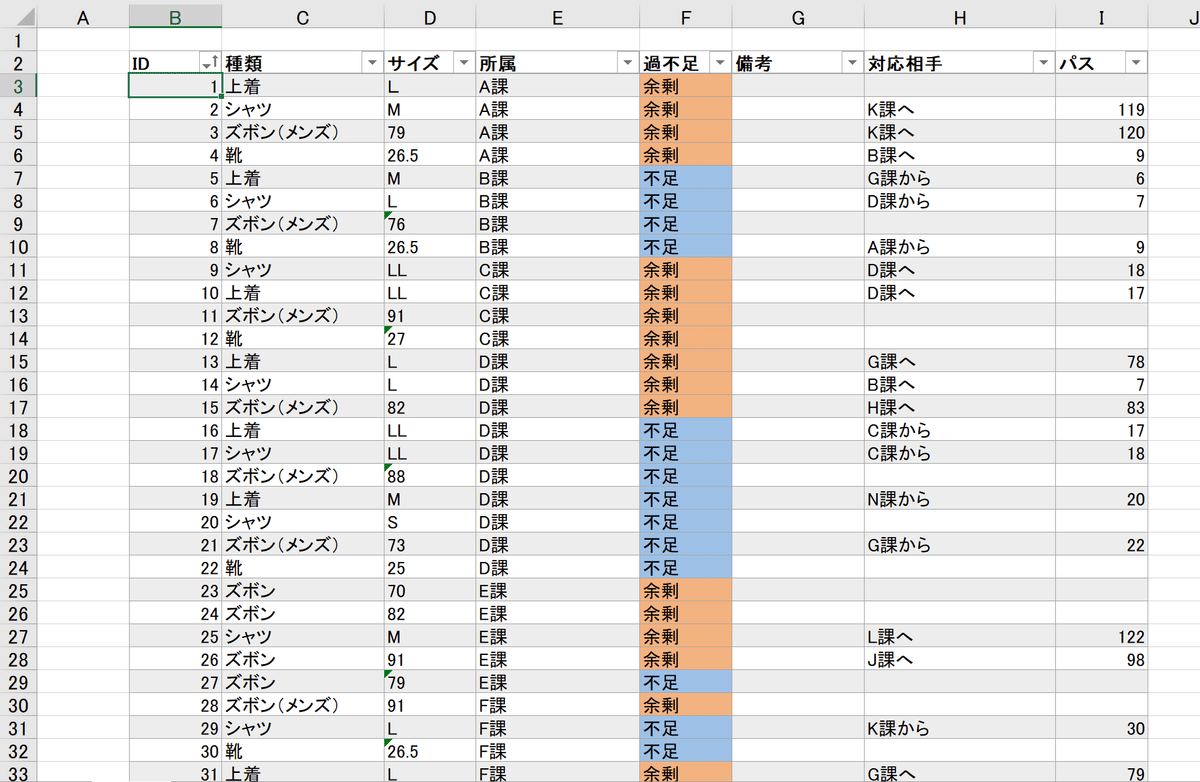The image size is (1200, 782).
Task: Select the E課 cell in ID 23 row
Action: pos(558,591)
